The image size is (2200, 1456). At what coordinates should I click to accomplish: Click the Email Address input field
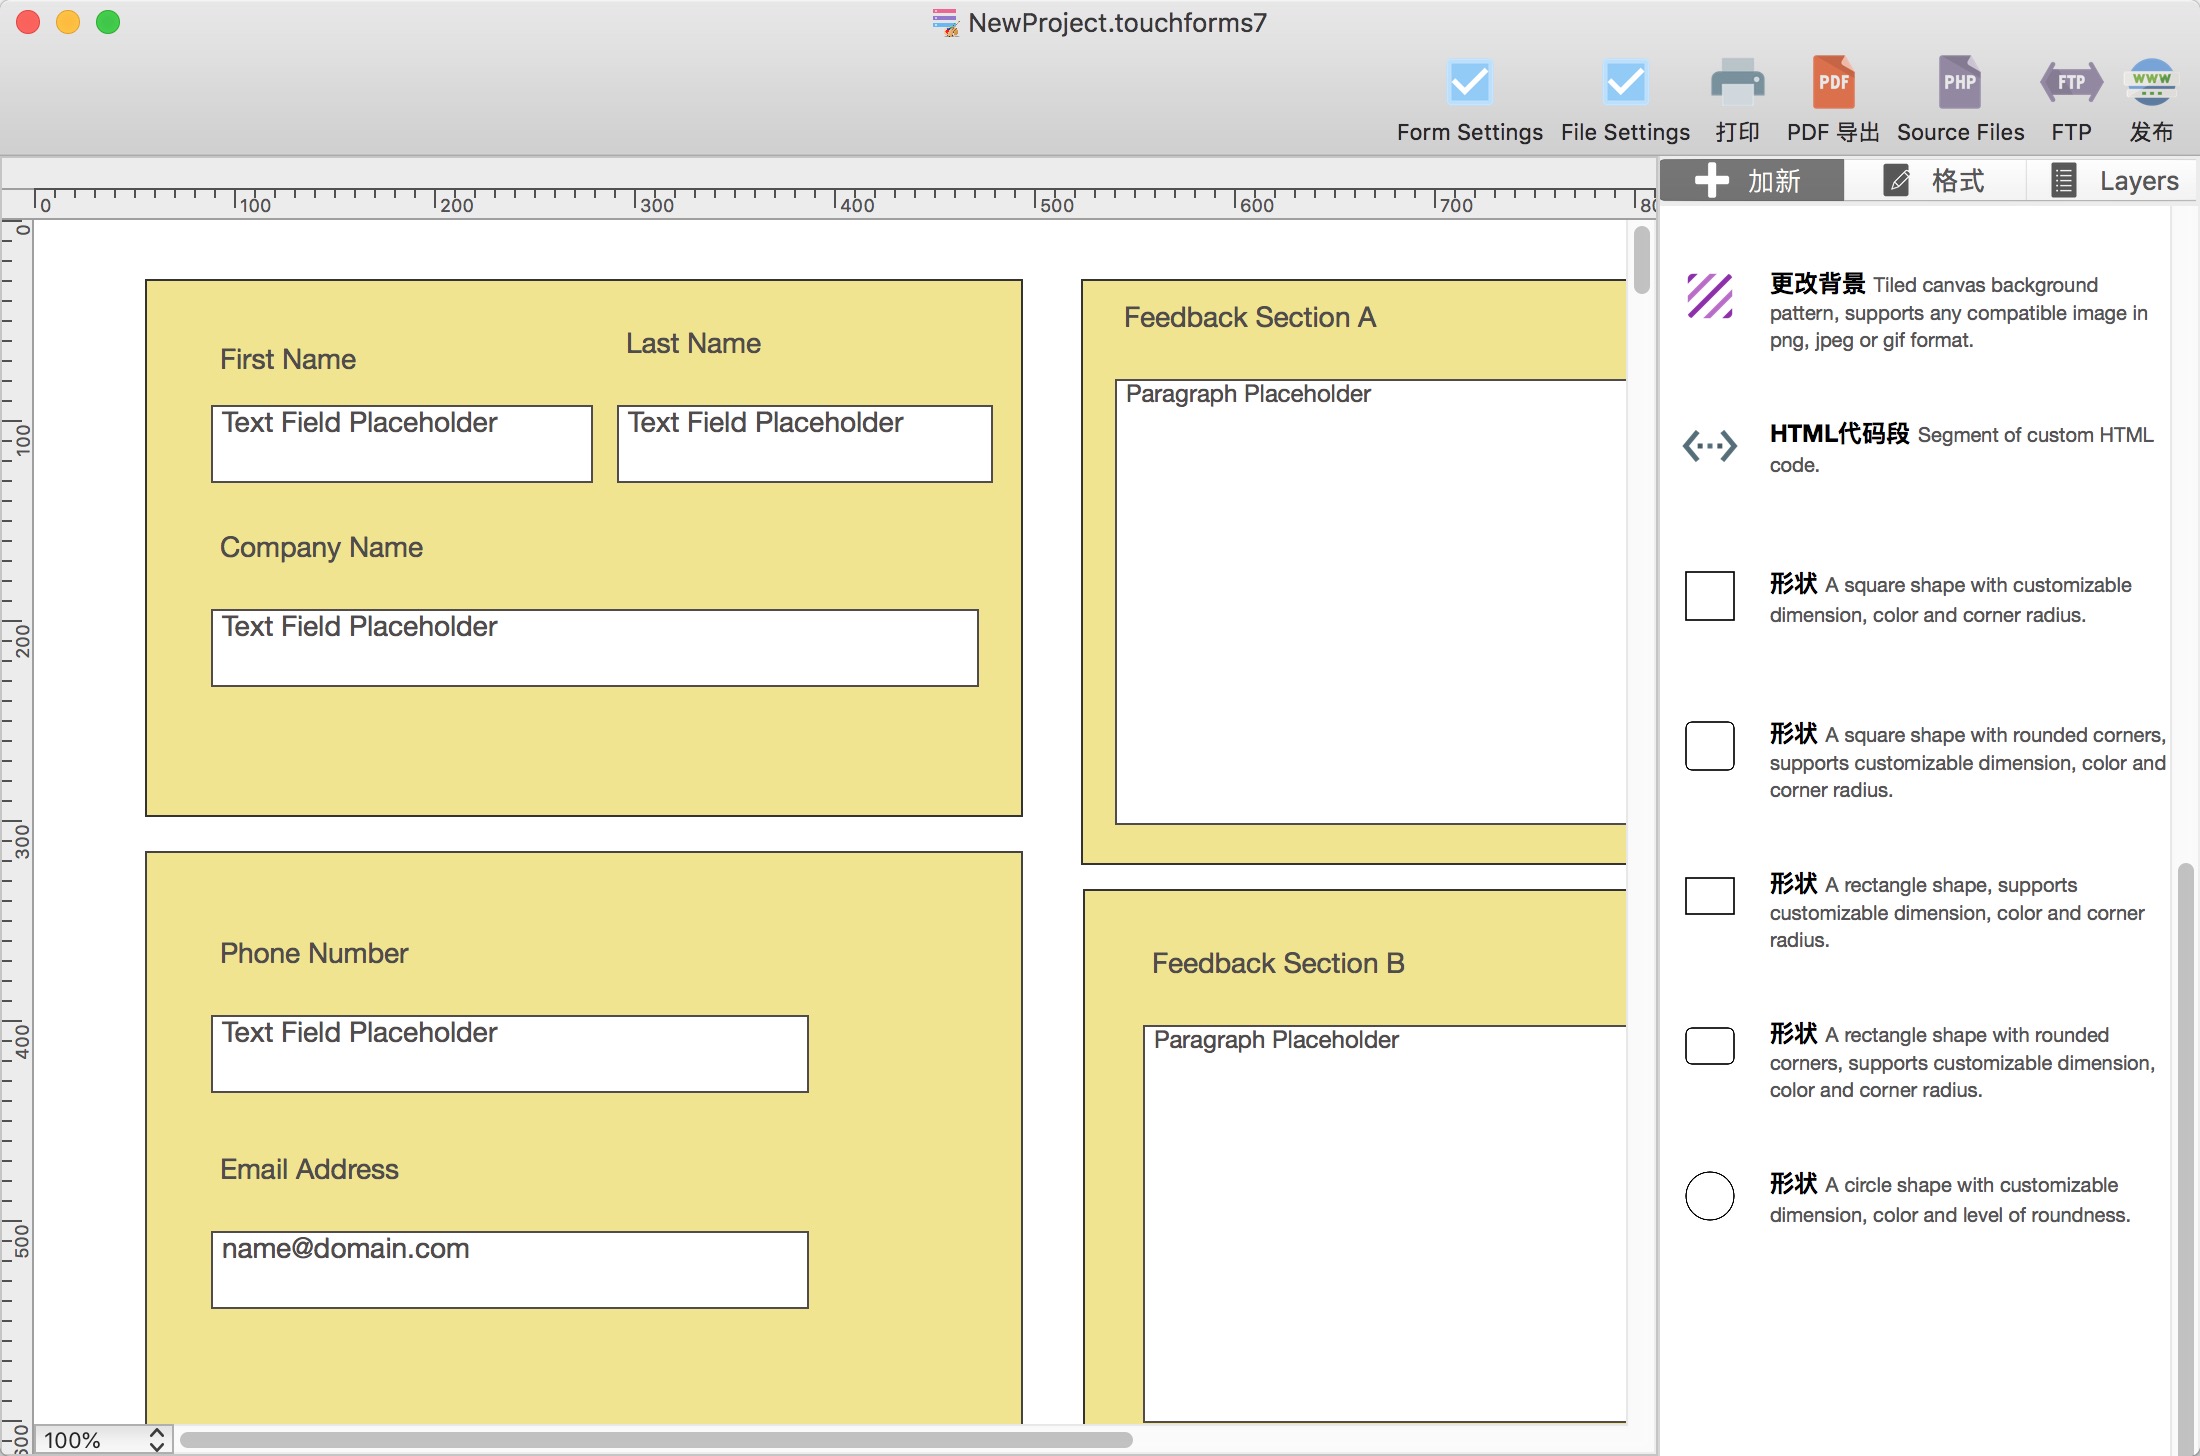pos(510,1266)
